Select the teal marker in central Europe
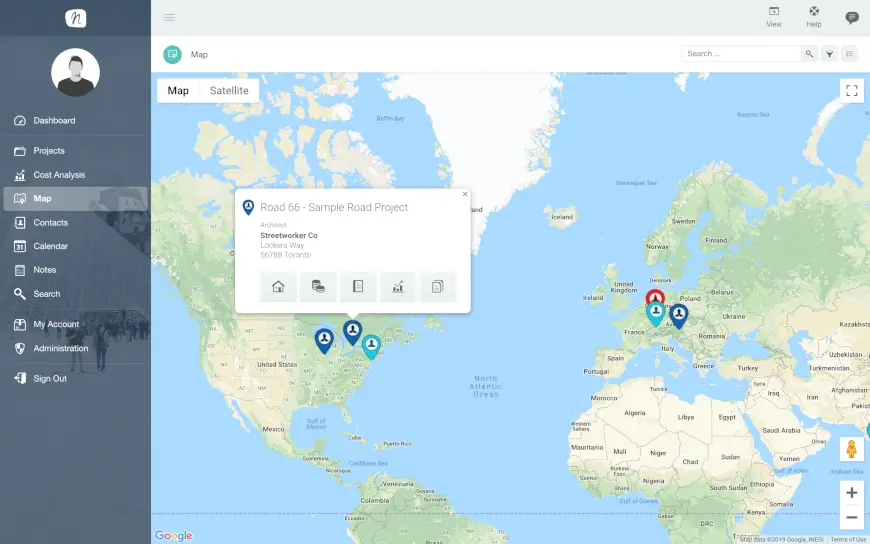870x544 pixels. 656,314
